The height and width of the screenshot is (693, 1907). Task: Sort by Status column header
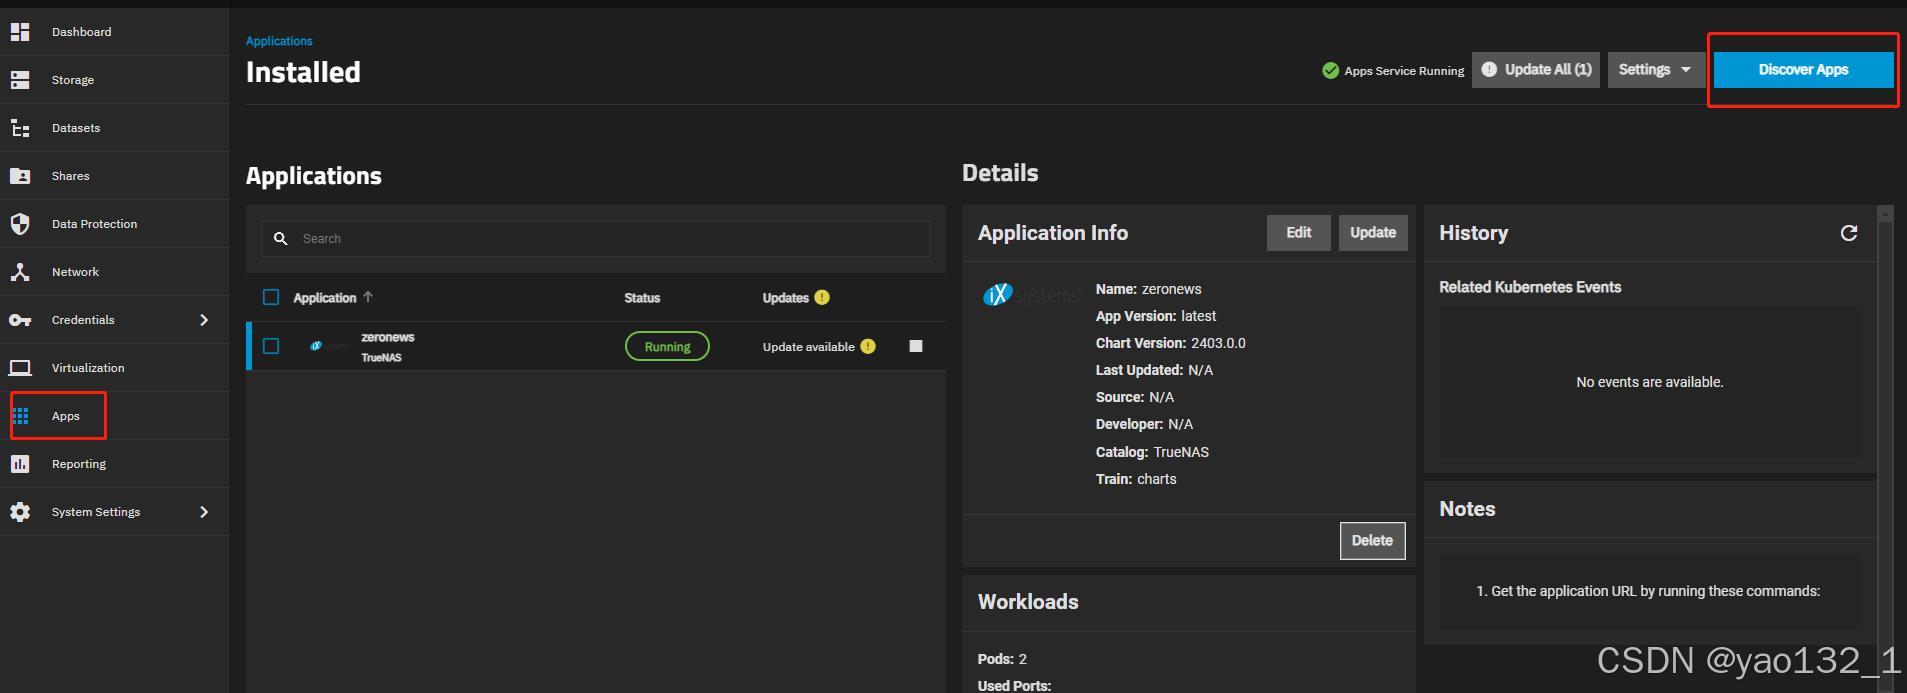642,298
